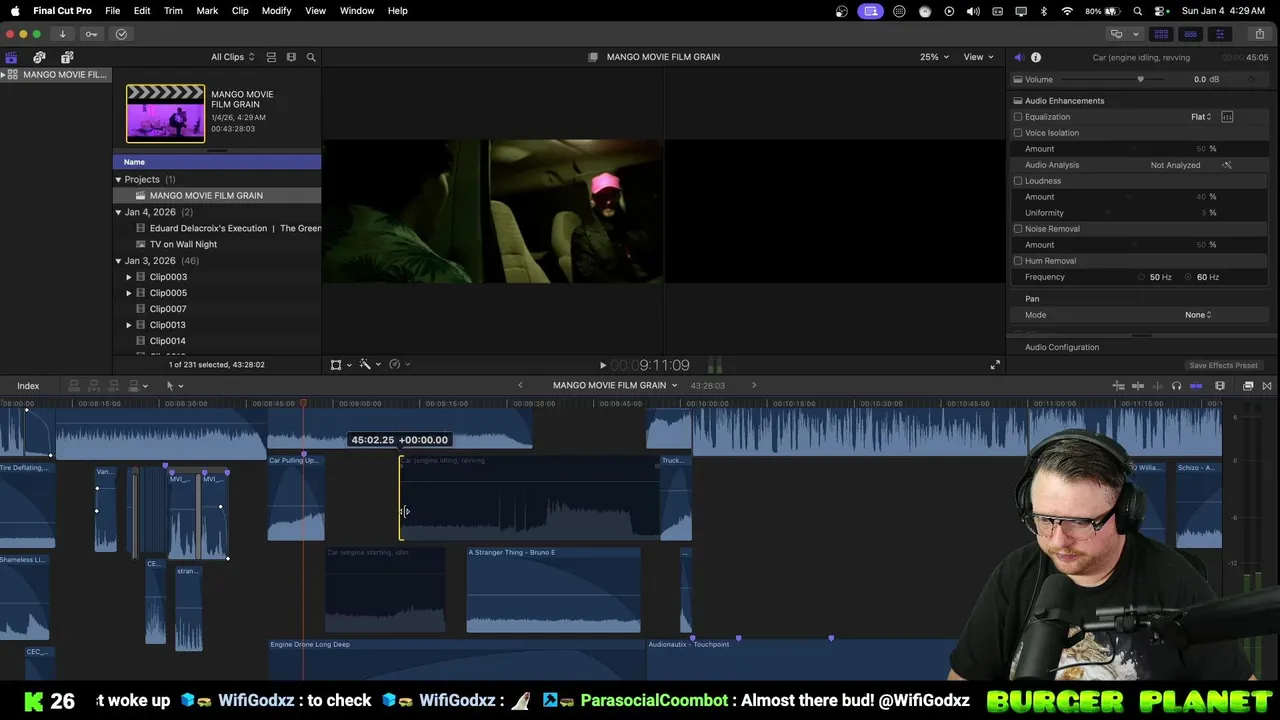Show Background Tasks checkmark icon
The height and width of the screenshot is (720, 1280).
tap(121, 34)
